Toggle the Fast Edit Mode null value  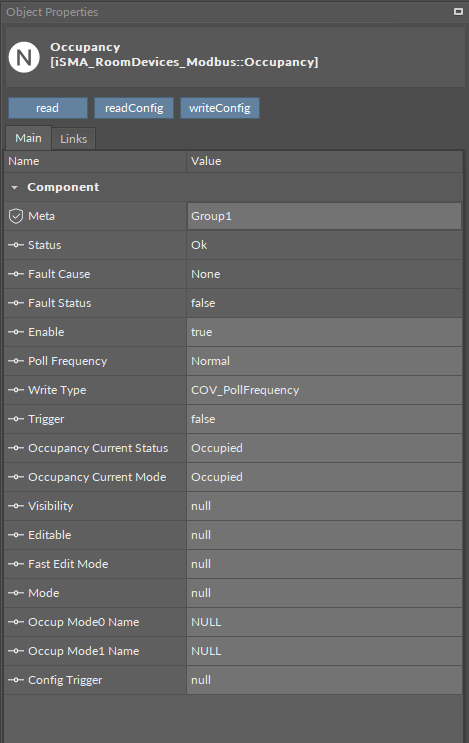(x=325, y=564)
